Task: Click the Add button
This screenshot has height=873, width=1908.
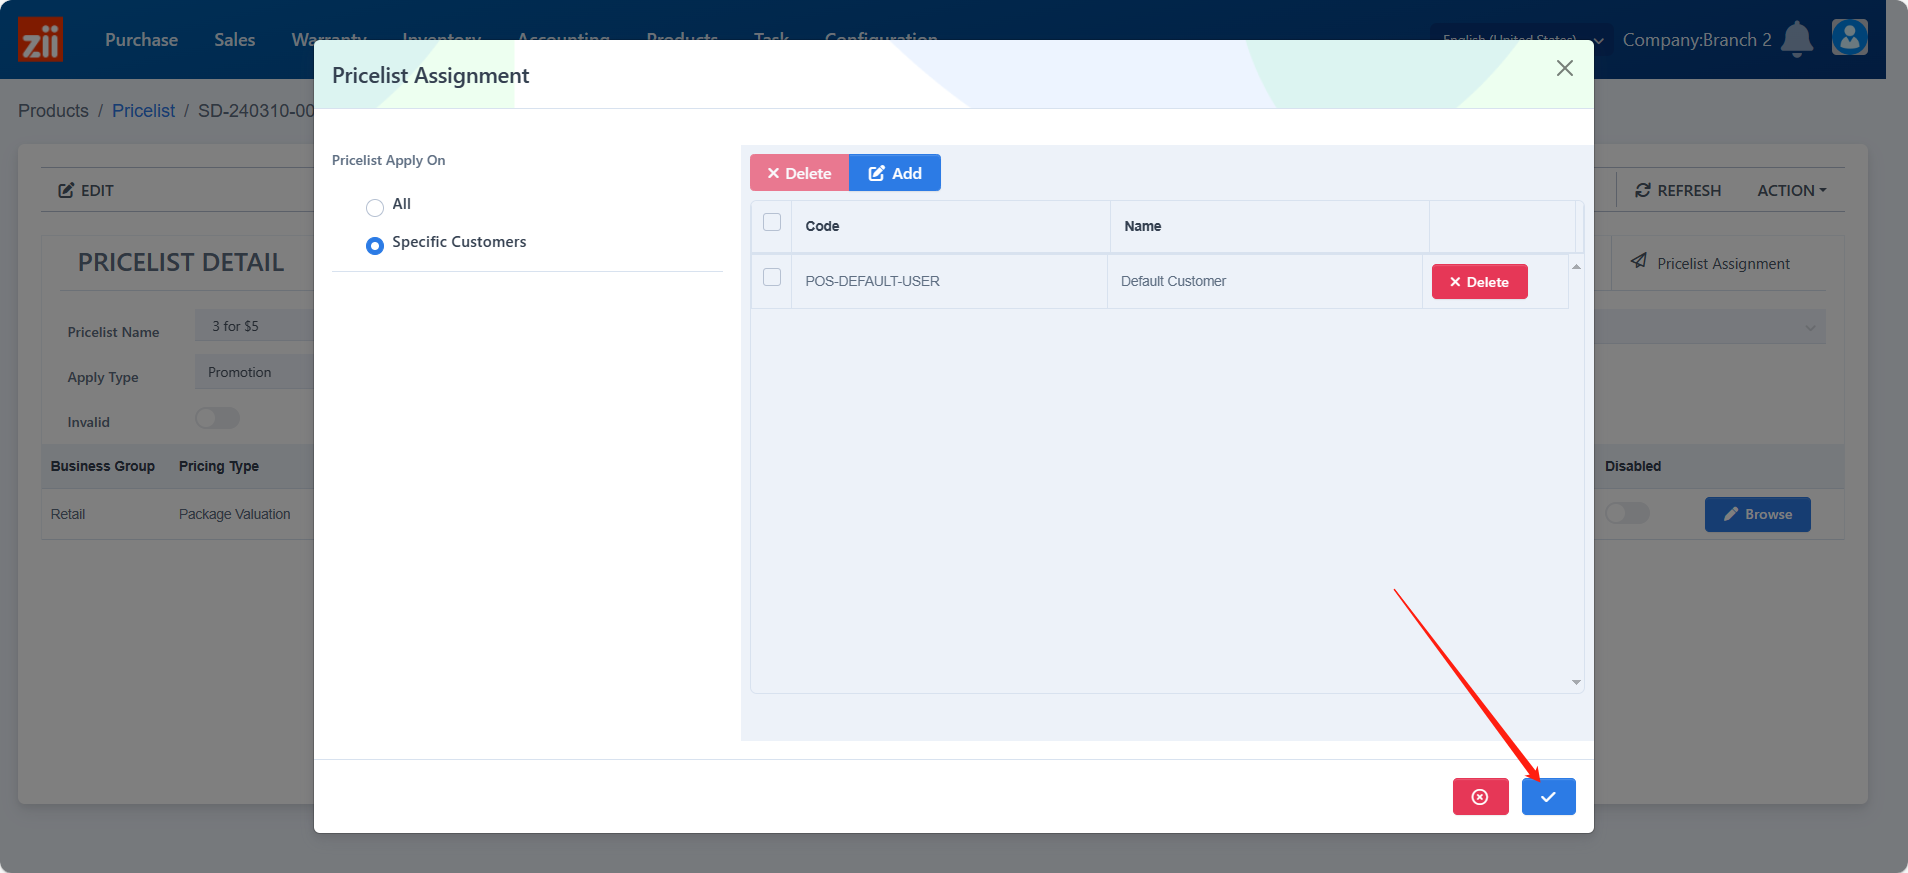Action: [895, 173]
